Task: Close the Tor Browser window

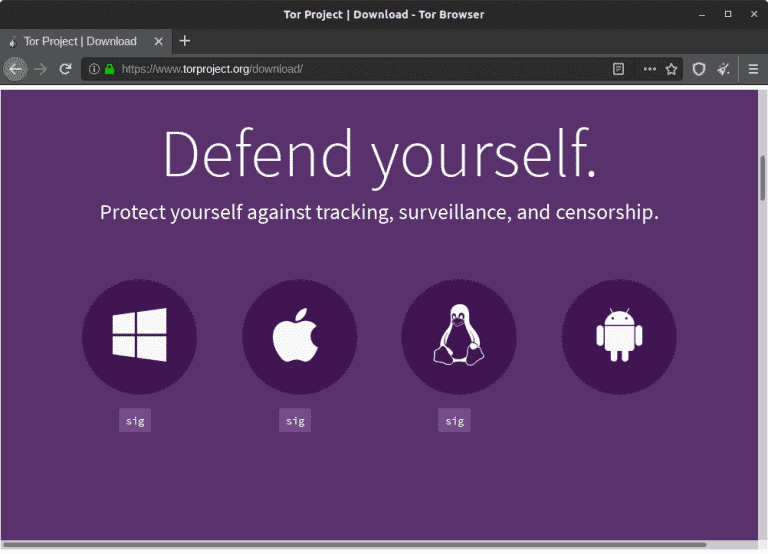Action: [x=754, y=14]
